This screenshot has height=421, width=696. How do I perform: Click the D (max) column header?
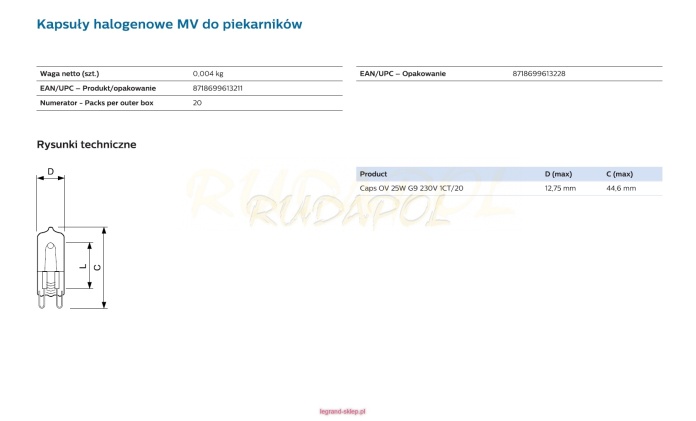558,174
